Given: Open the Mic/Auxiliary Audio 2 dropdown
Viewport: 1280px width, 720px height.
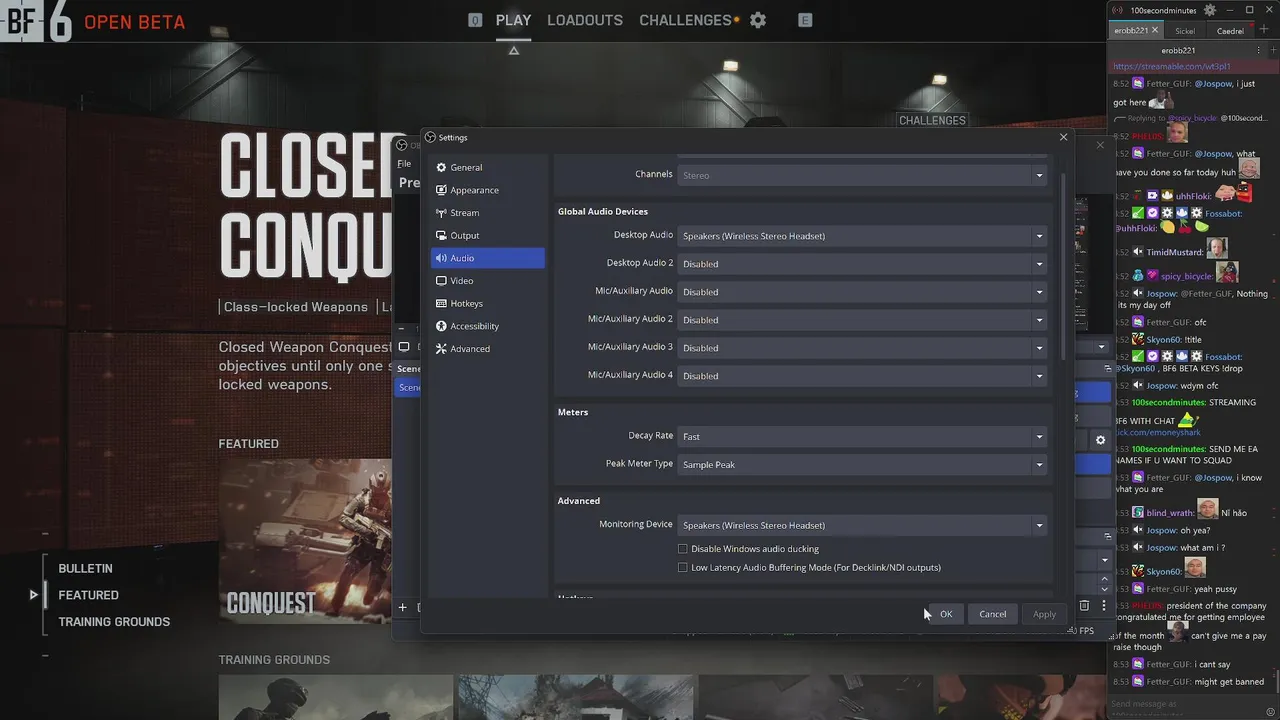Looking at the screenshot, I should click(x=862, y=320).
